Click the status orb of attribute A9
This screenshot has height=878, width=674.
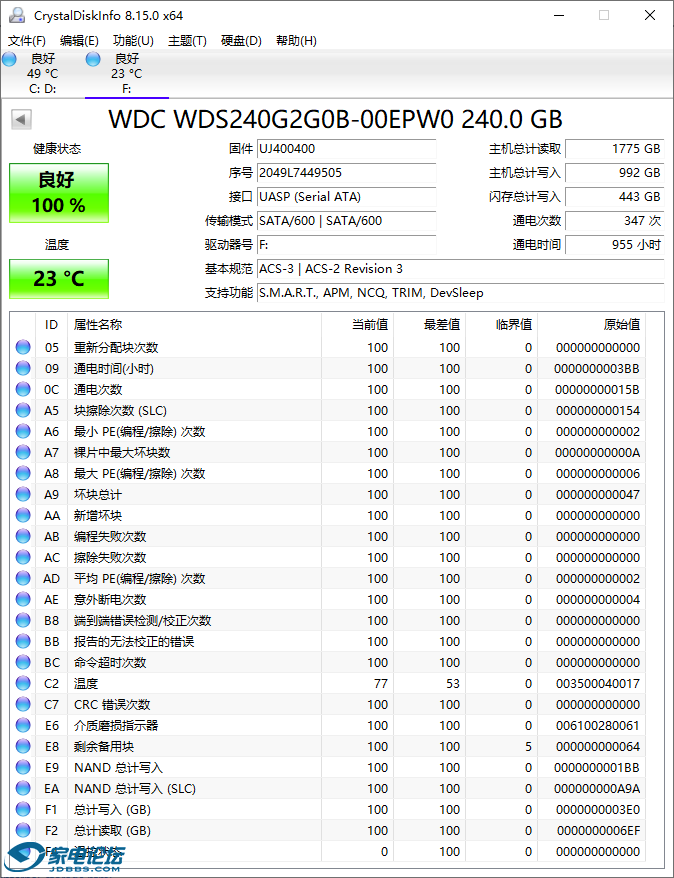pos(23,494)
